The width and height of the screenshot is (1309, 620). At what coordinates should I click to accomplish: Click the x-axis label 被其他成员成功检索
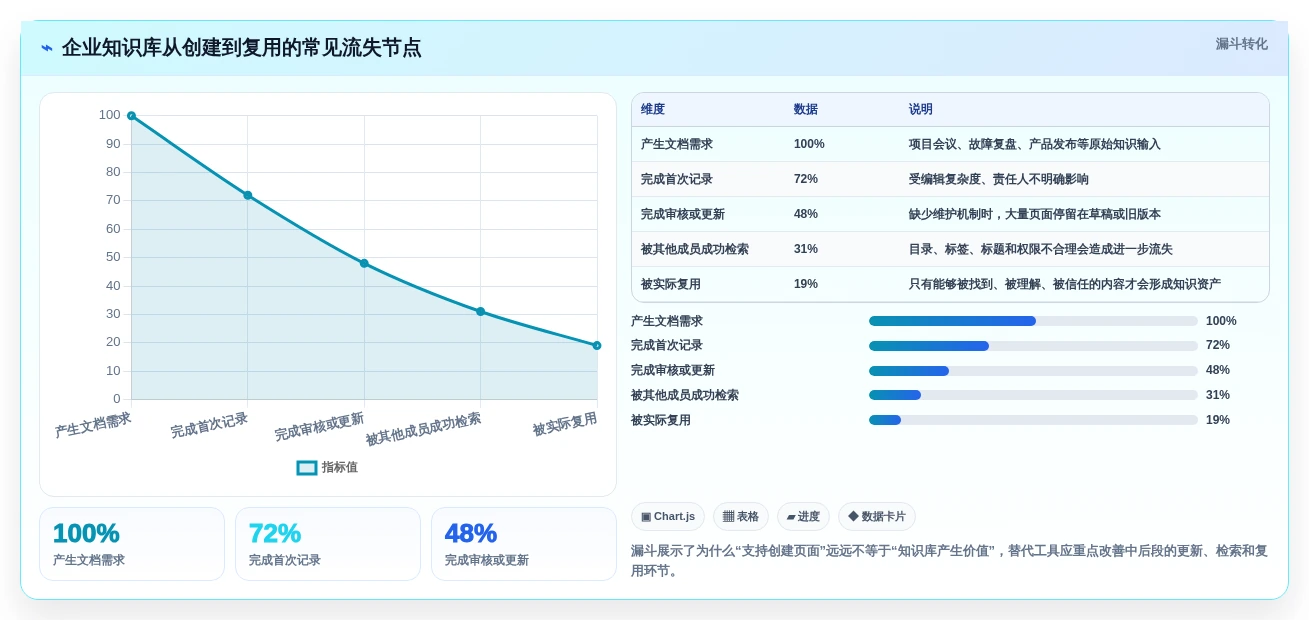(423, 429)
